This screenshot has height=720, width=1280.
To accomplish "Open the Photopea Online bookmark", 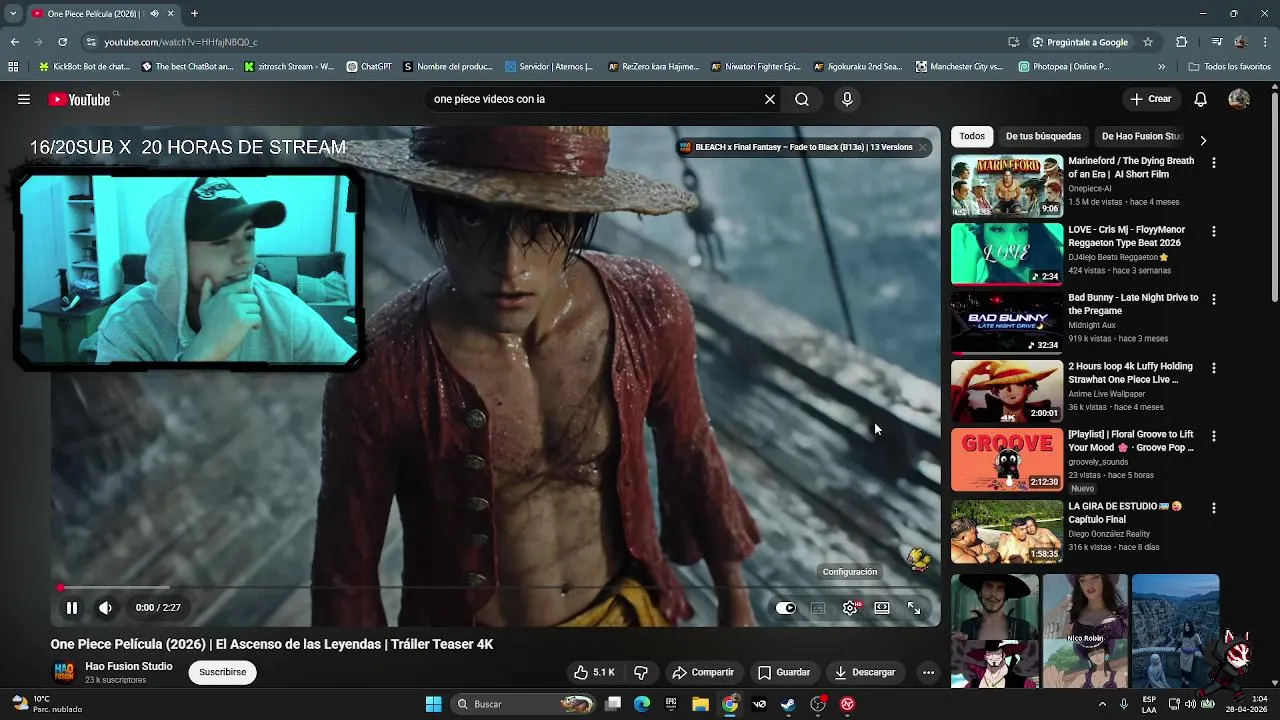I will point(1064,67).
